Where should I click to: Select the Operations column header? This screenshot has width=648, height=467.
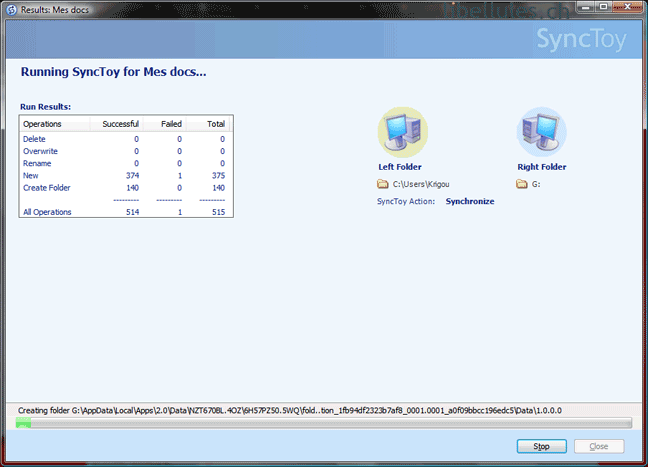pyautogui.click(x=55, y=124)
